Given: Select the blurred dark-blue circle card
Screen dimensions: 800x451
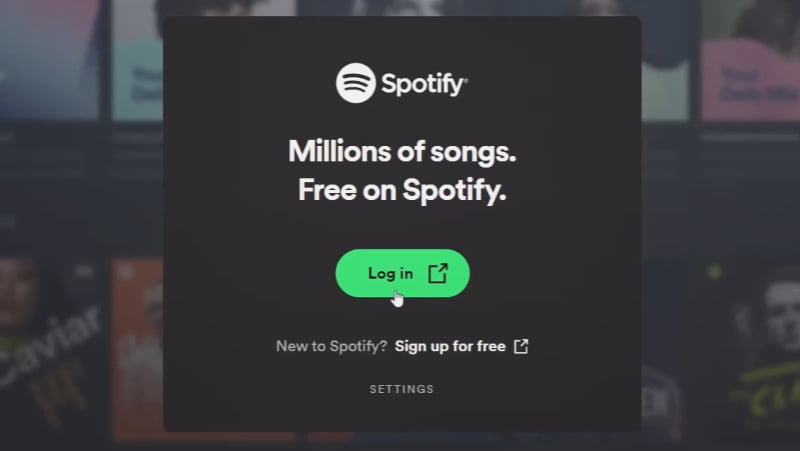Looking at the screenshot, I should [665, 60].
